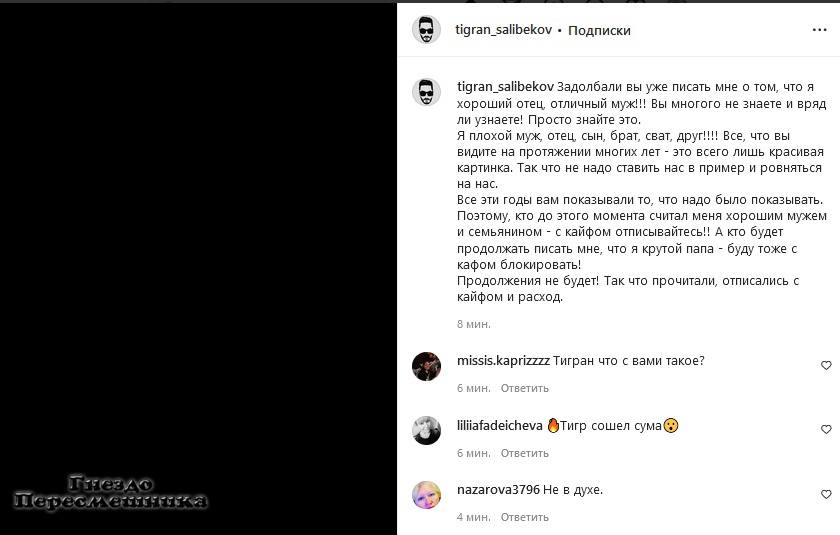The height and width of the screenshot is (535, 840).
Task: Open tigran_salibekov avatar beside the caption
Action: (x=426, y=92)
